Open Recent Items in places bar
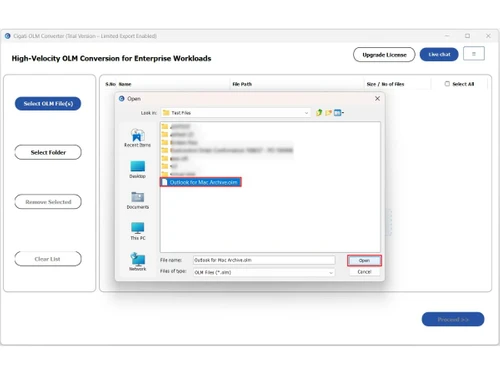 [137, 138]
